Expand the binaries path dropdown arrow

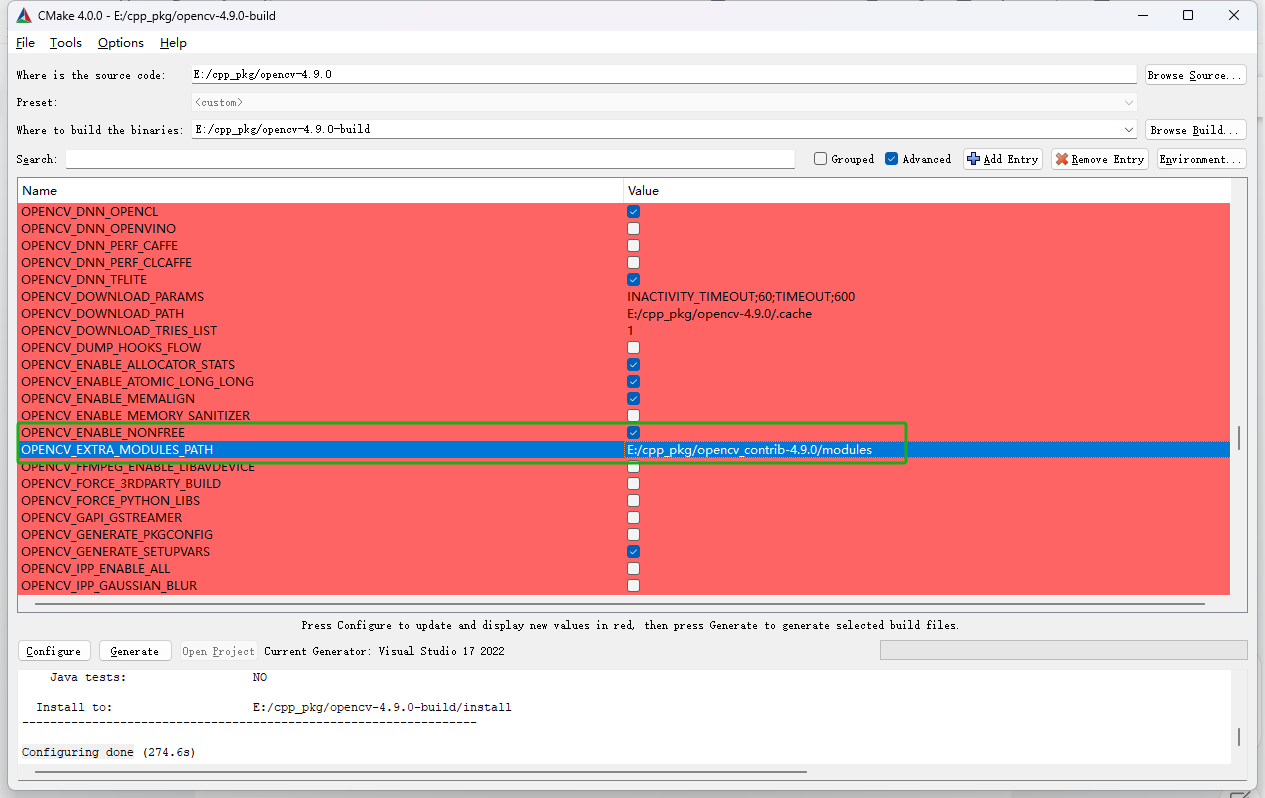point(1128,128)
